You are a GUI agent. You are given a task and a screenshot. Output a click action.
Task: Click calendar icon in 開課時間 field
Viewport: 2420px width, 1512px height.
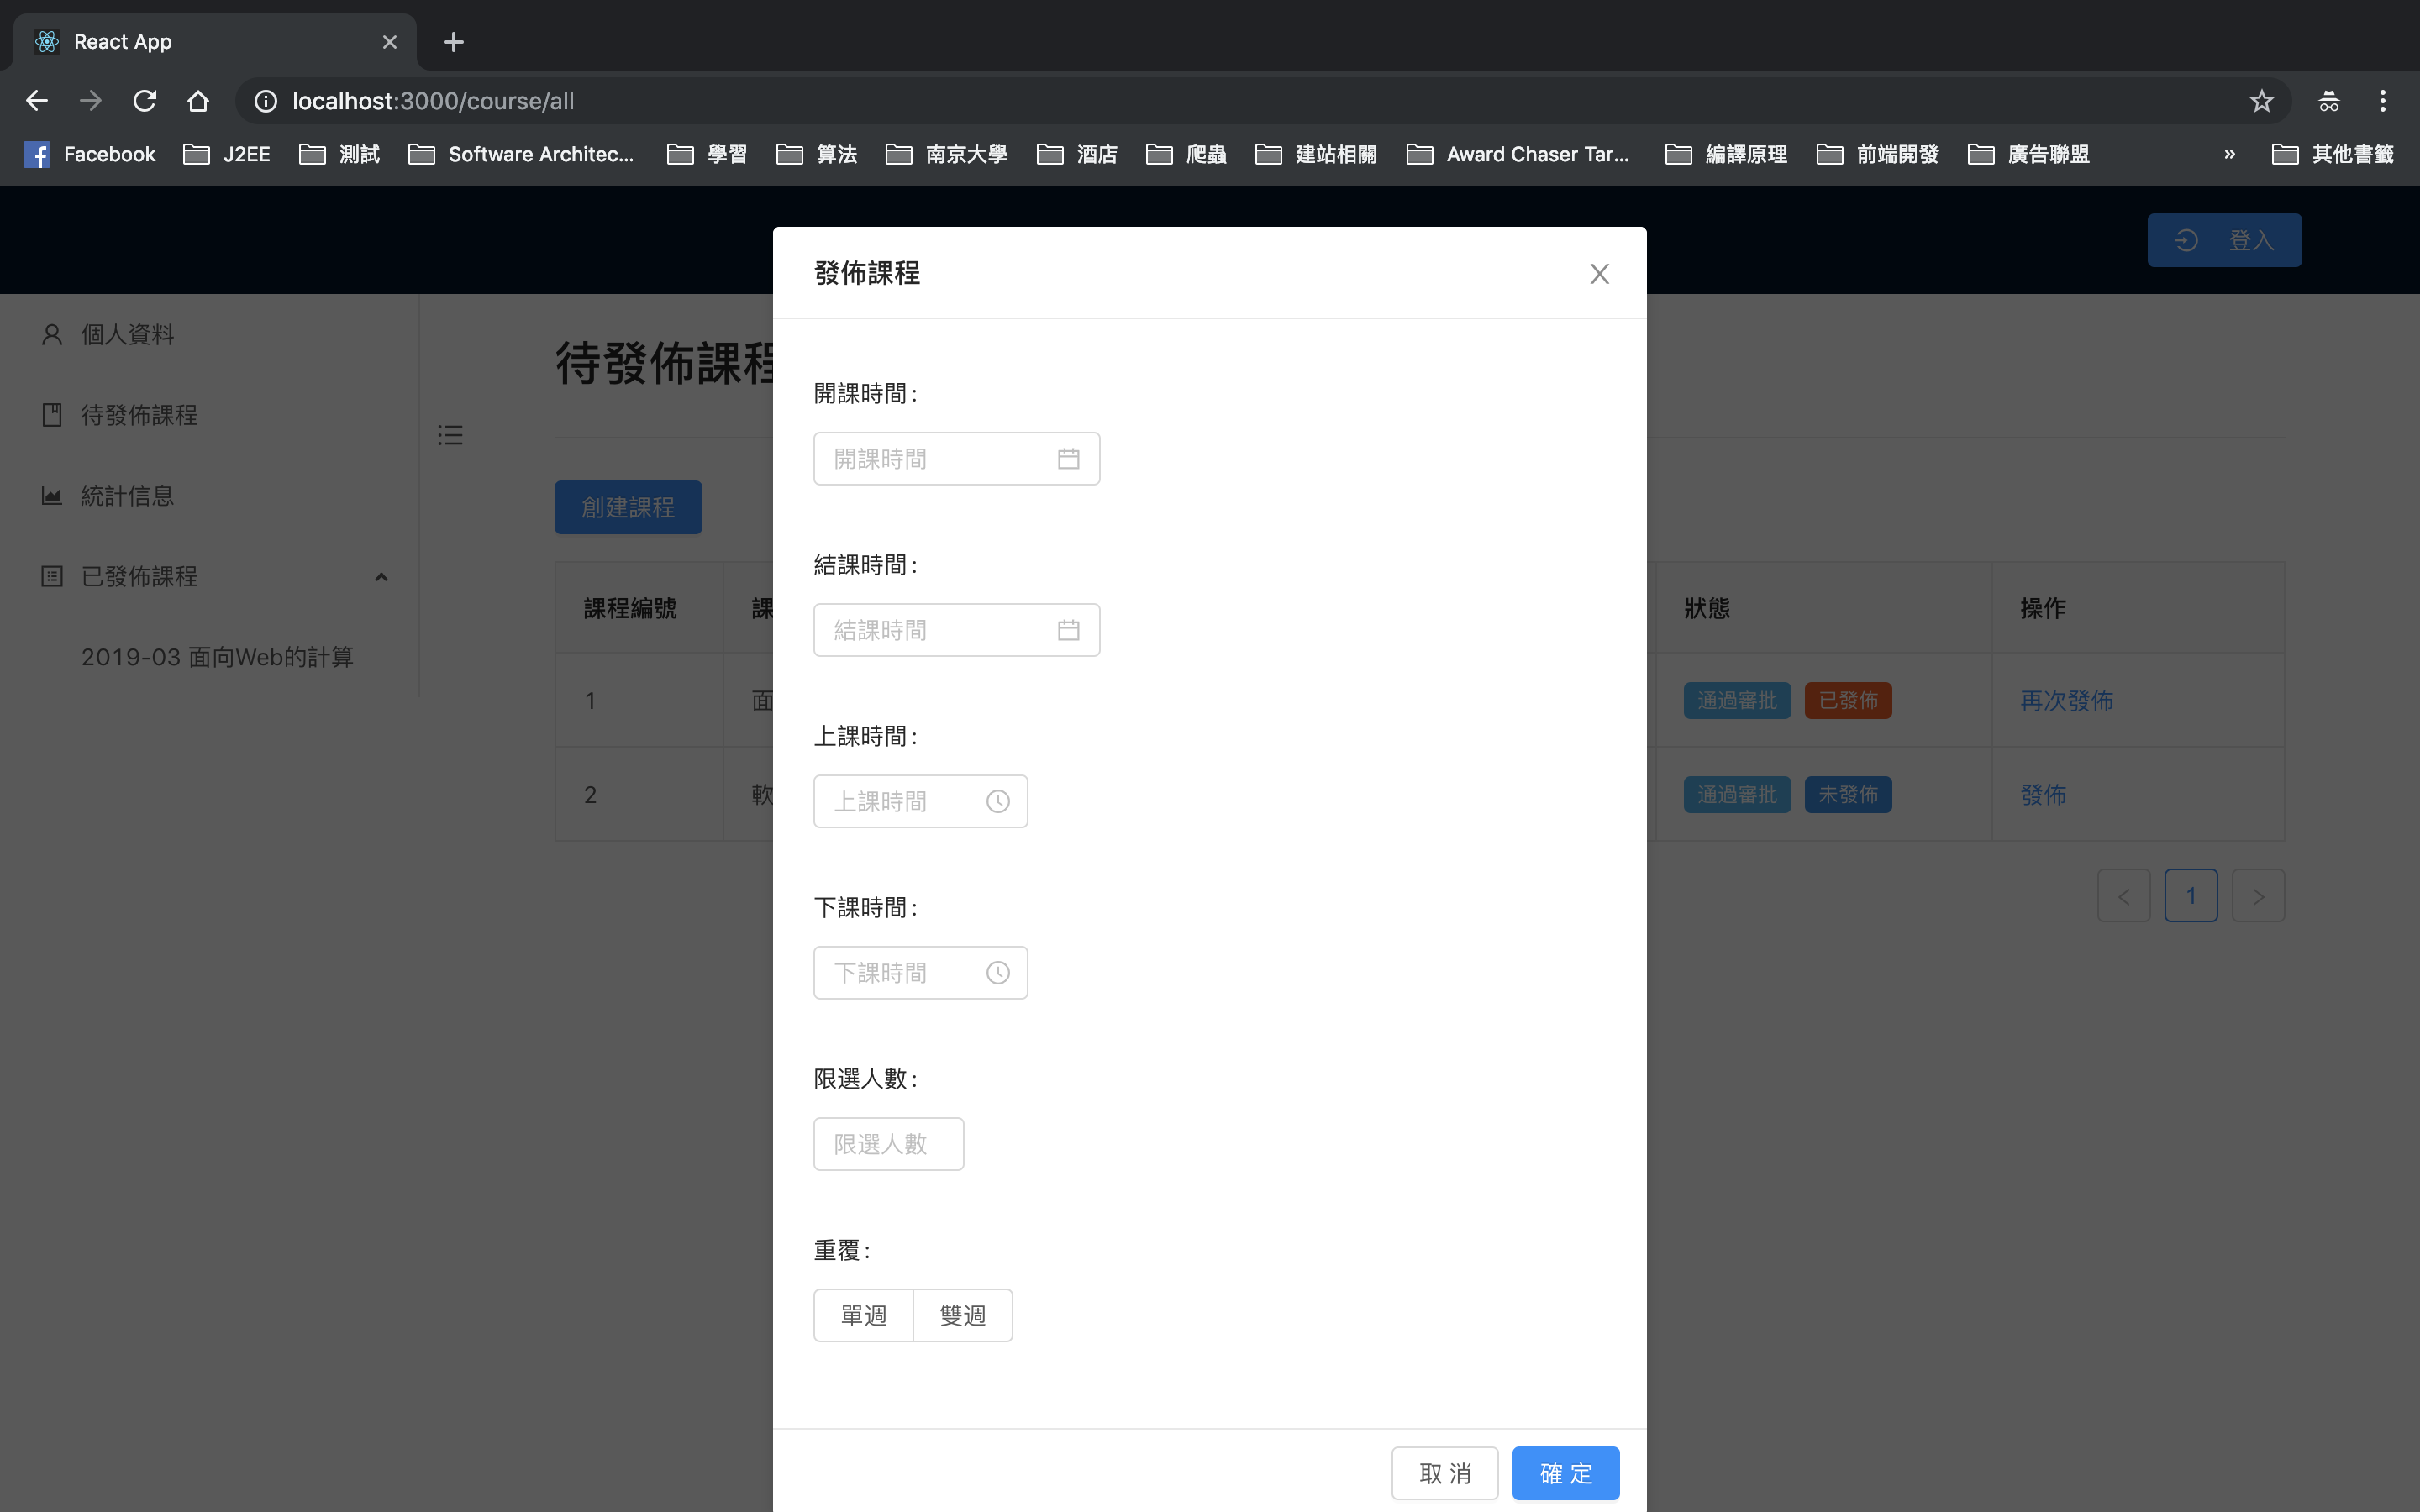pyautogui.click(x=1068, y=459)
